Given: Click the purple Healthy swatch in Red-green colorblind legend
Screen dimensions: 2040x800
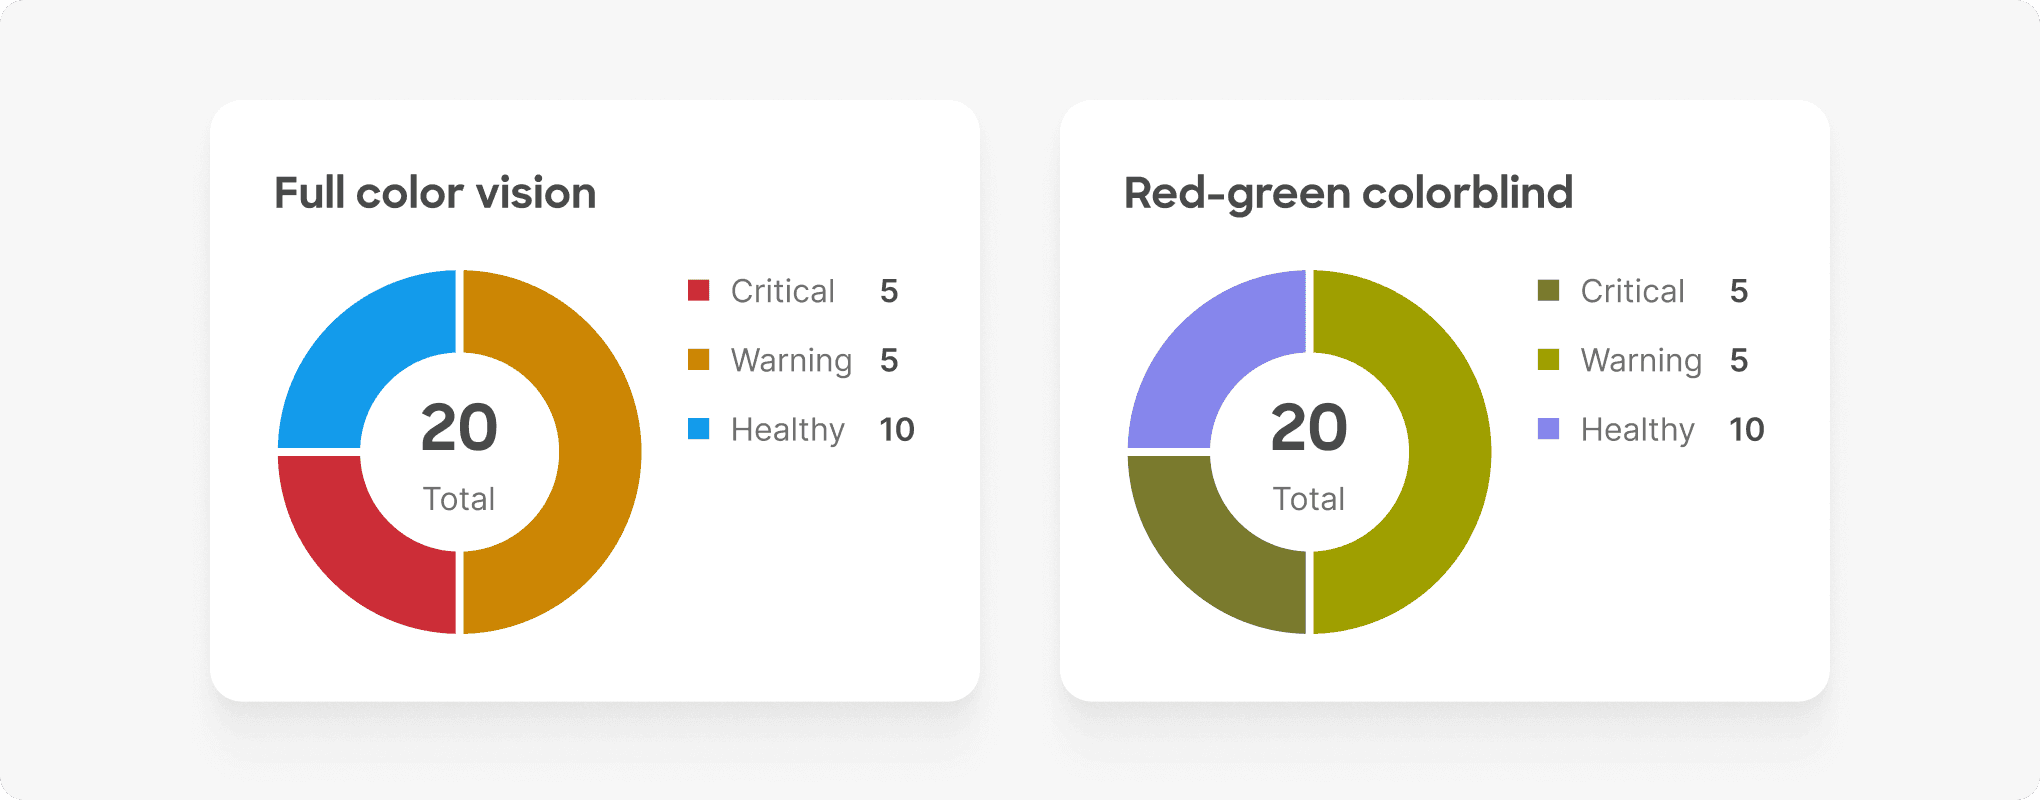Looking at the screenshot, I should (x=1549, y=429).
